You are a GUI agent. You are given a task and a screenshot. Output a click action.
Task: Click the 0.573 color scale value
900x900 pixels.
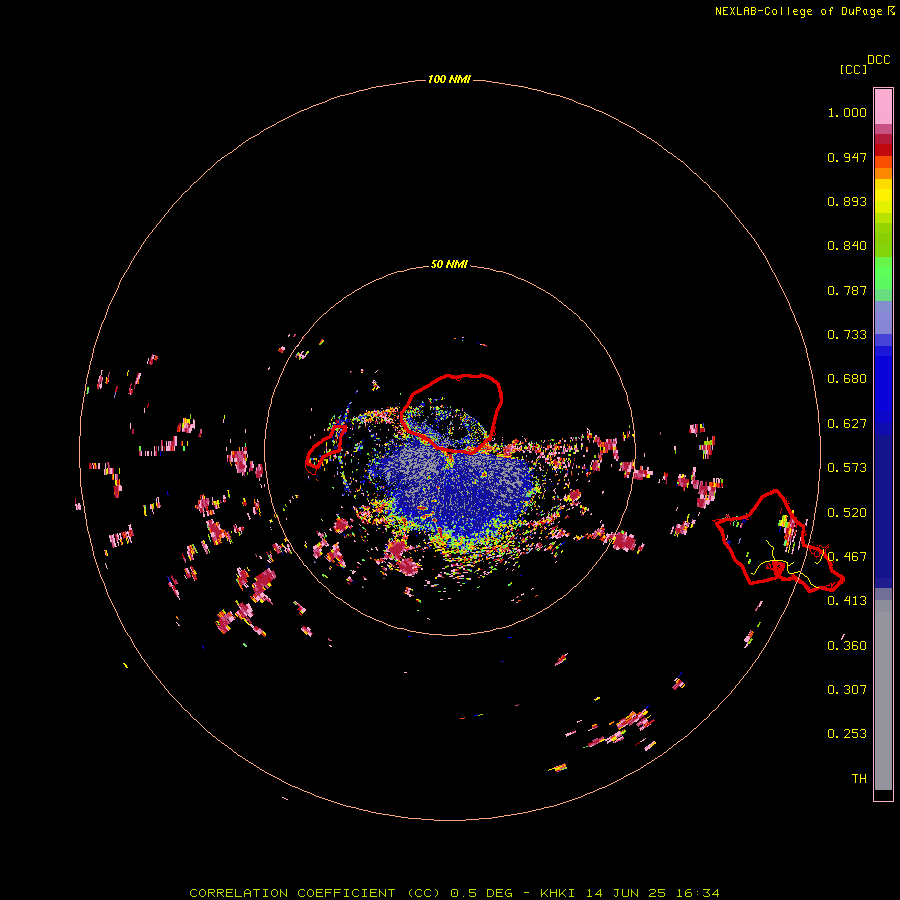(x=847, y=468)
